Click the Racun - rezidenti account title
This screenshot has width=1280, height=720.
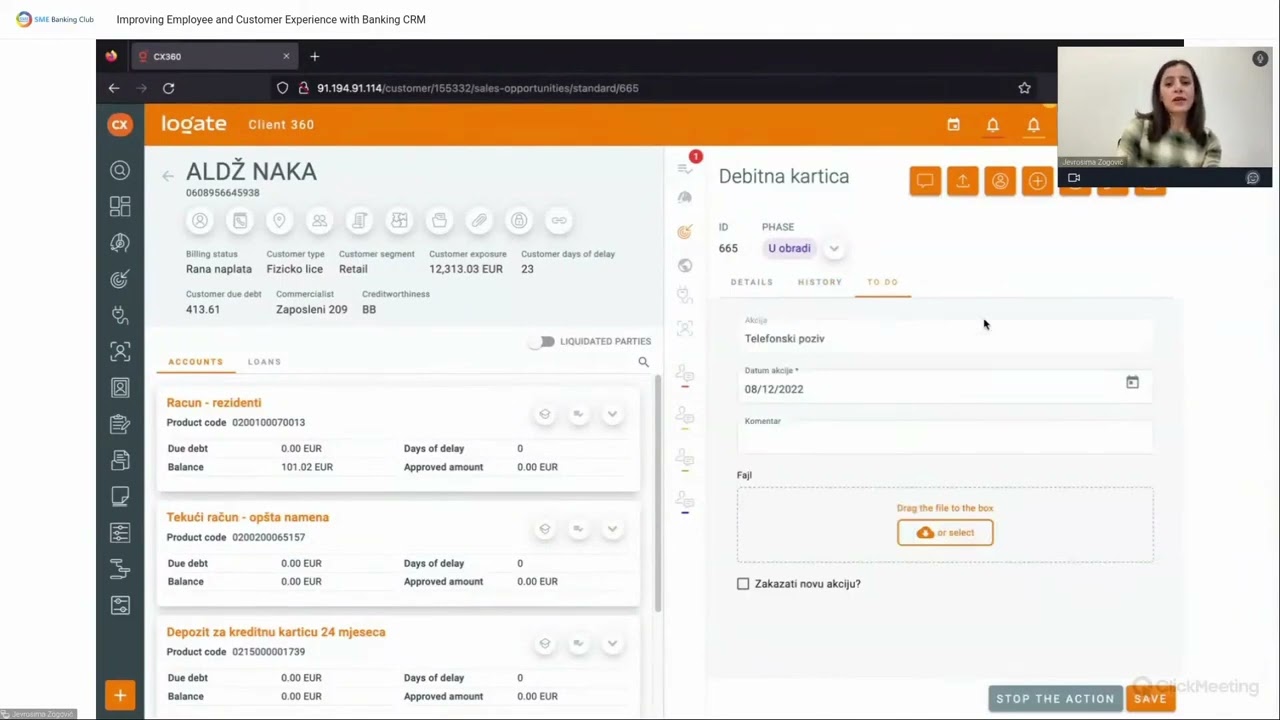(x=214, y=403)
